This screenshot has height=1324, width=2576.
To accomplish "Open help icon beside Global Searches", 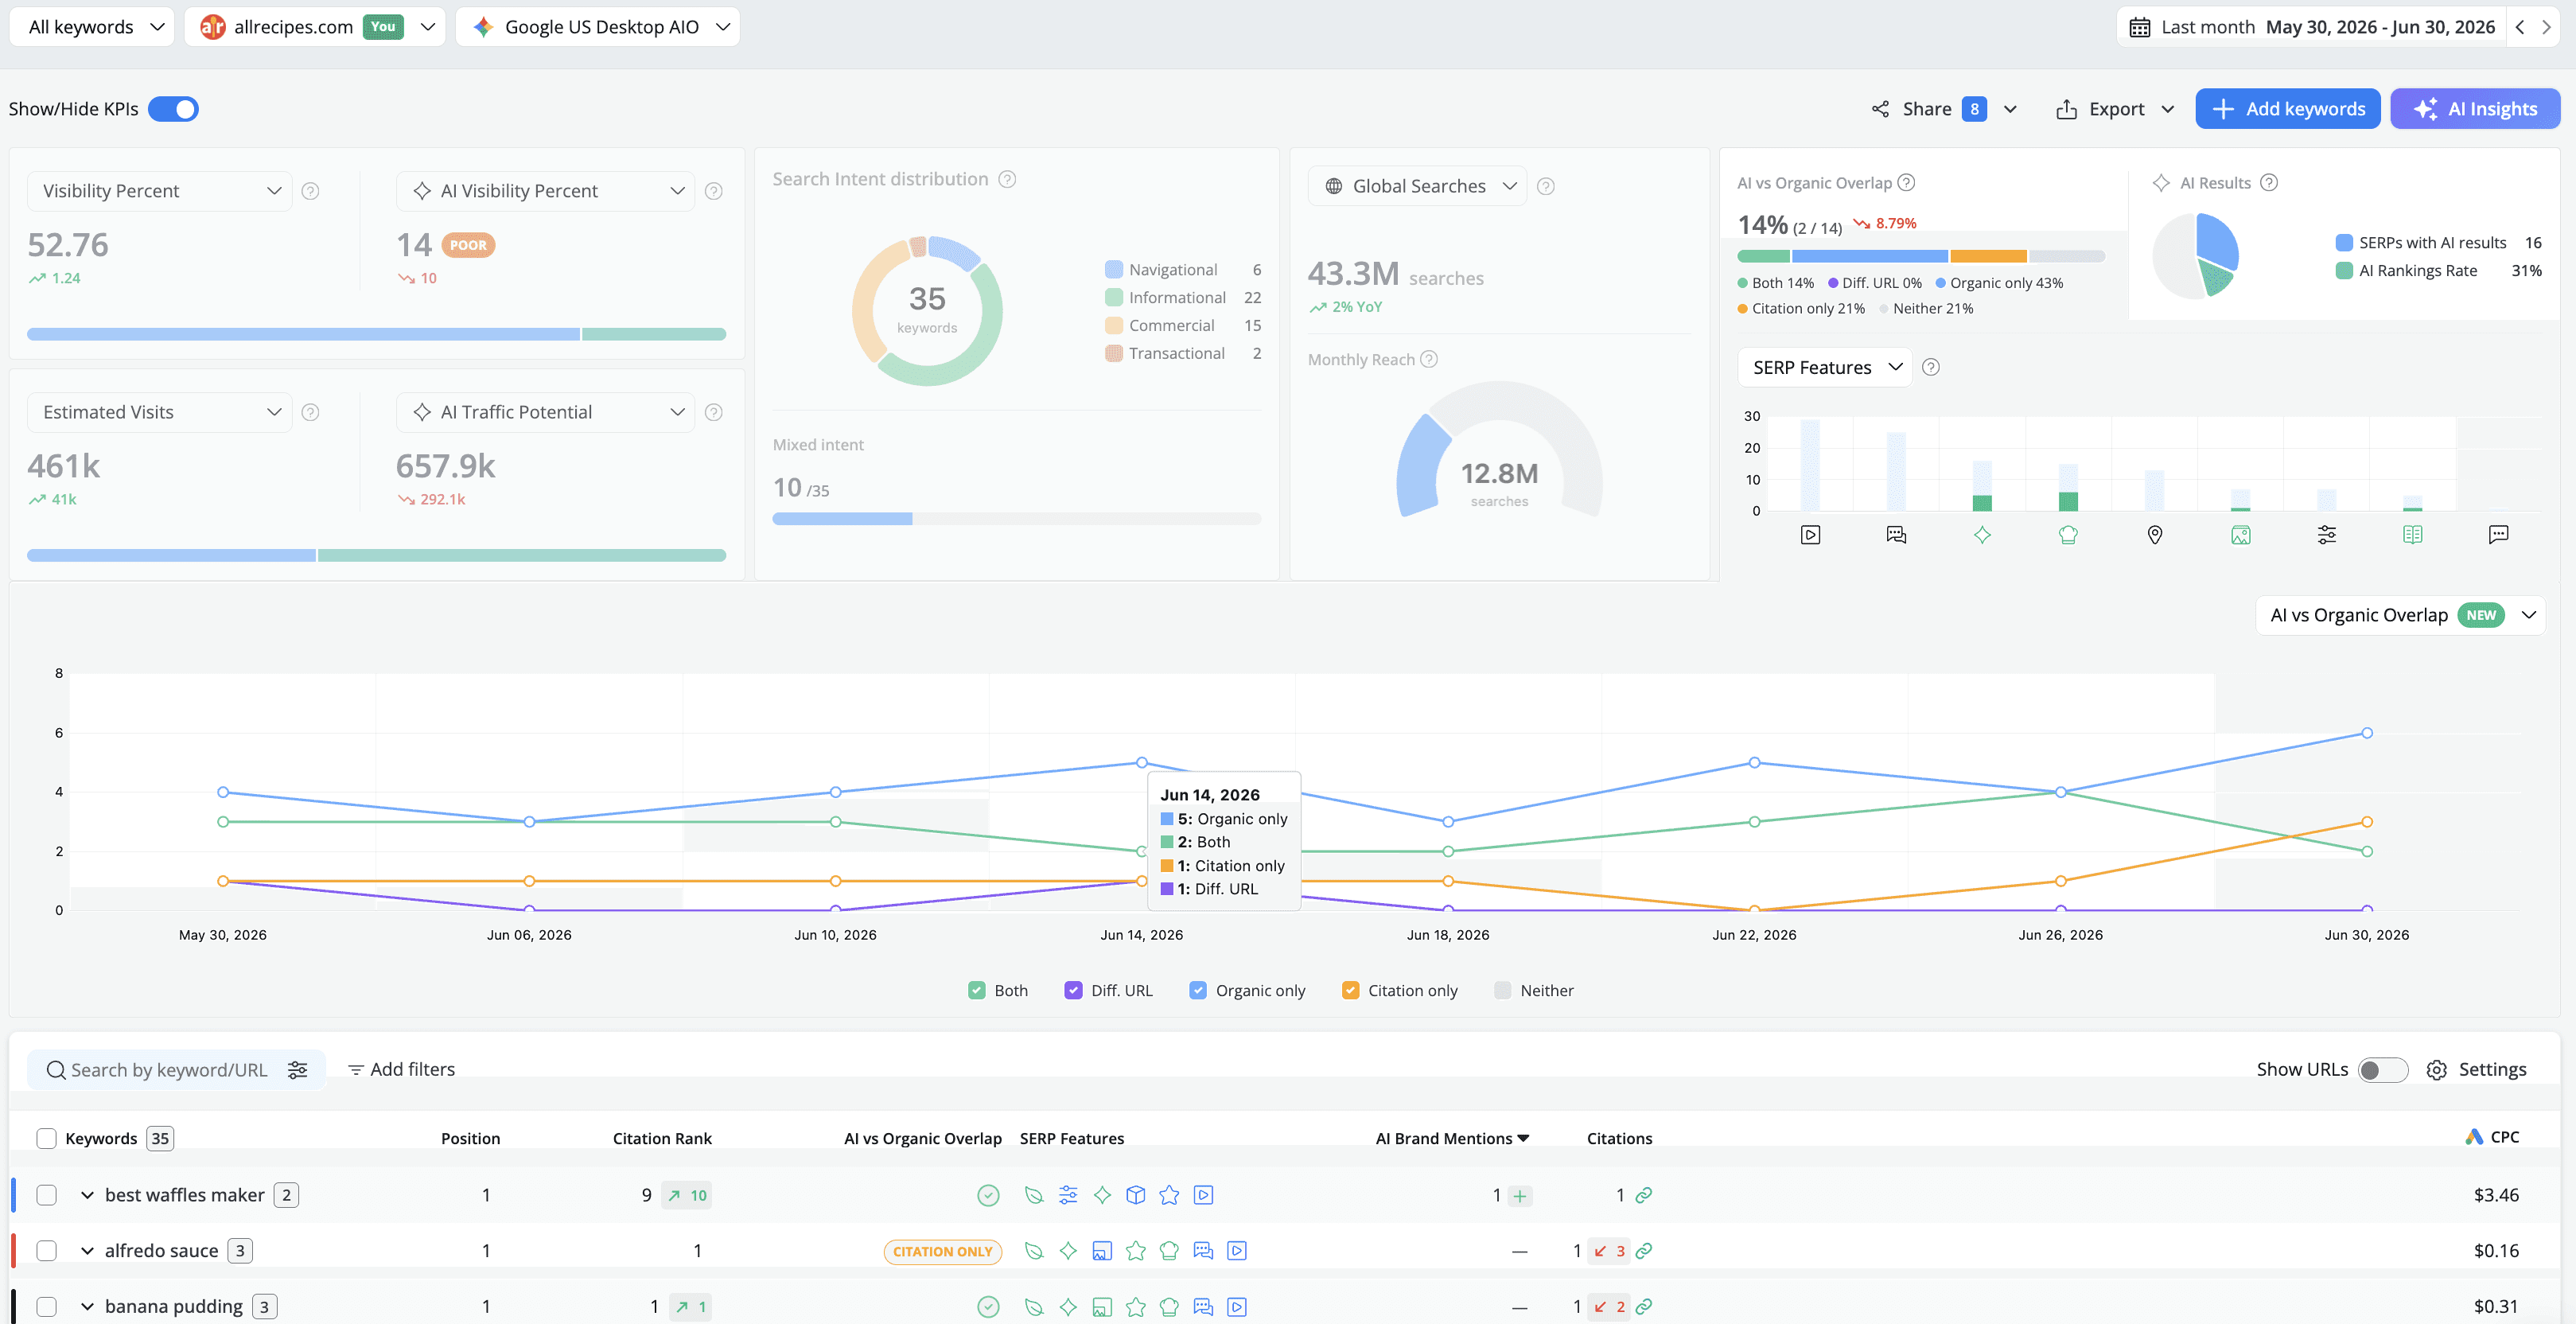I will (1546, 186).
